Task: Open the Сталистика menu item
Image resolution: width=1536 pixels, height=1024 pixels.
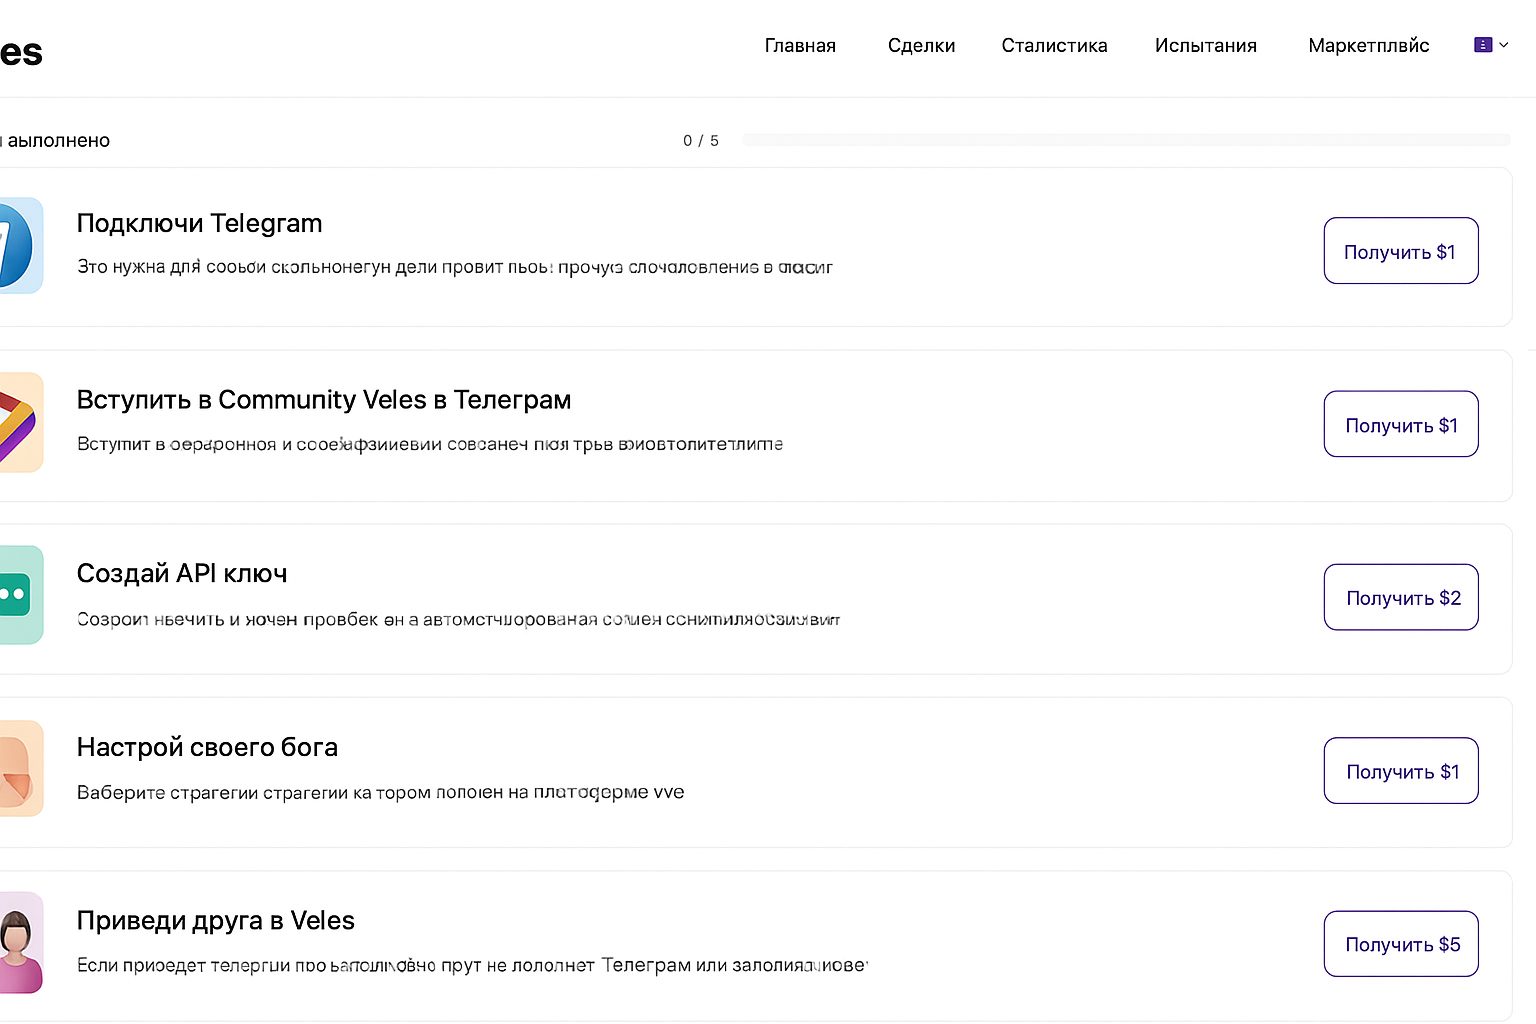Action: tap(1054, 46)
